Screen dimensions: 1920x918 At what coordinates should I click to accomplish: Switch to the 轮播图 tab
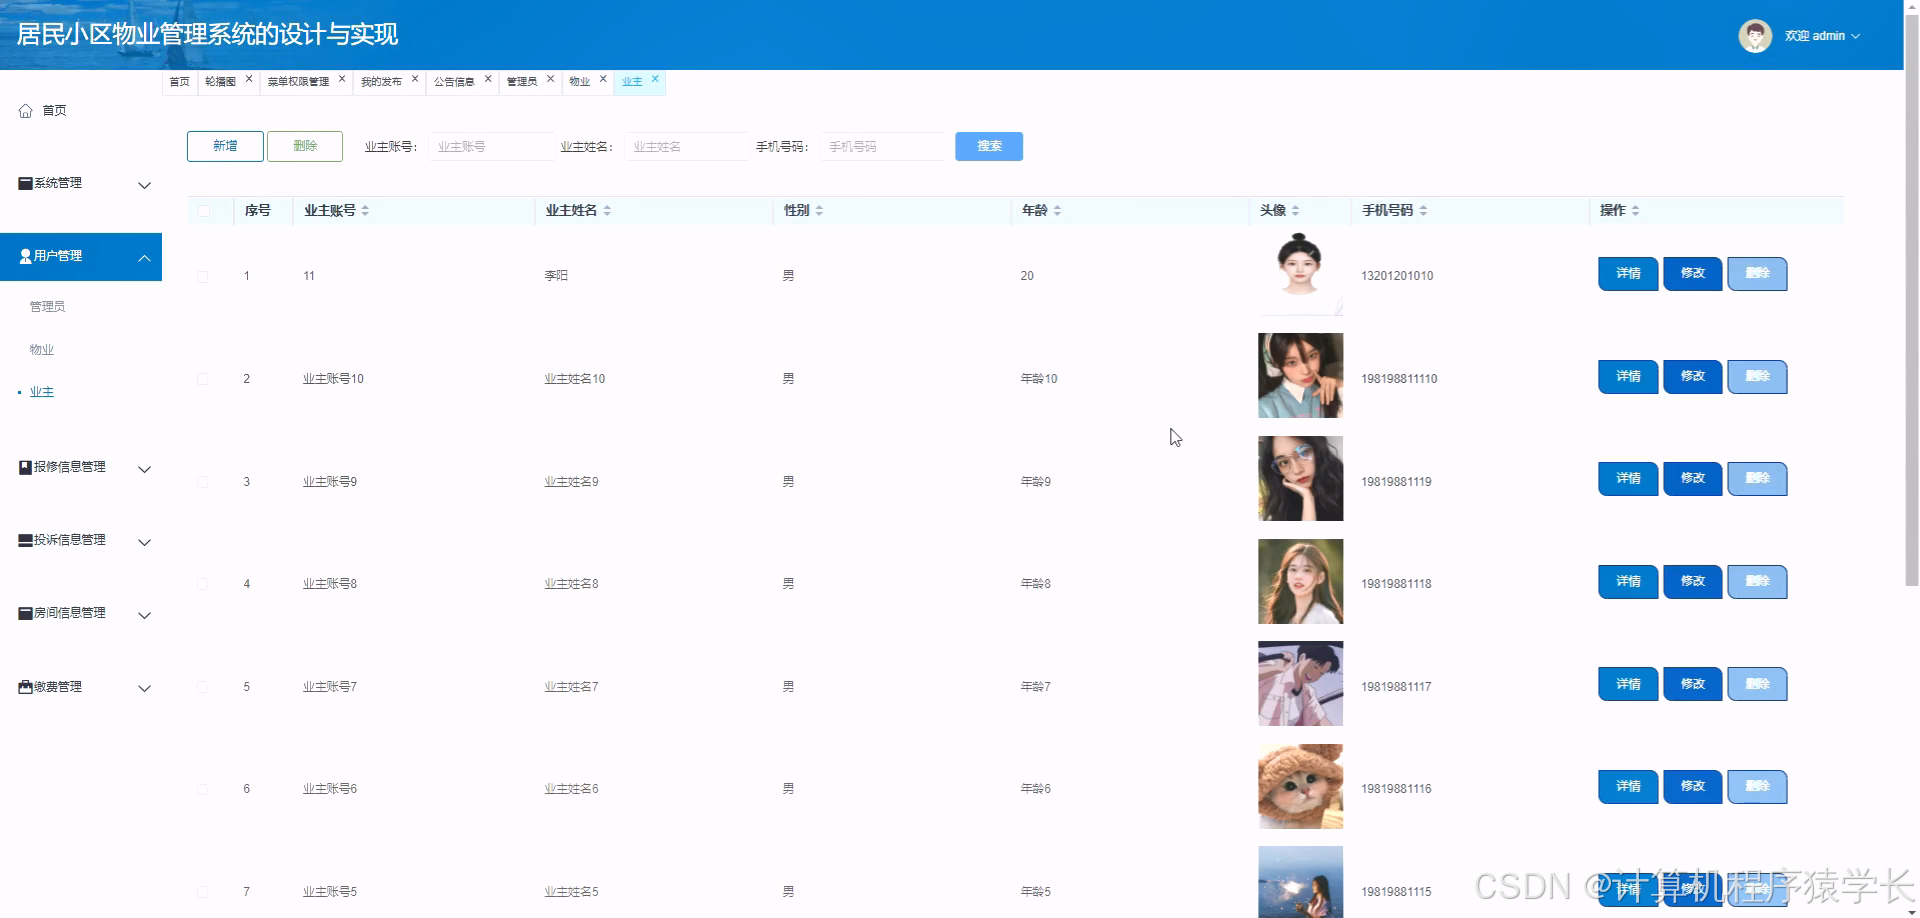(x=219, y=80)
